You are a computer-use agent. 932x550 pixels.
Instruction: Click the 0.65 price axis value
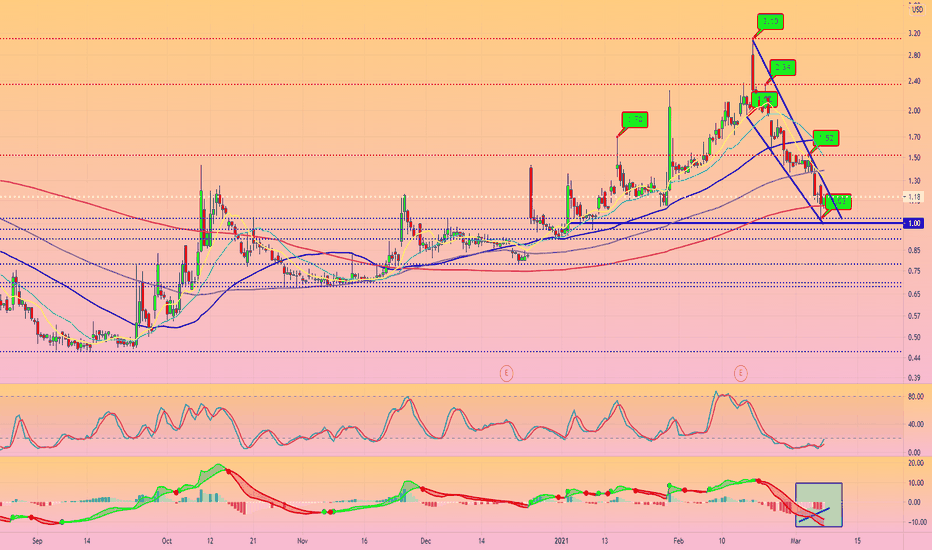coord(914,294)
